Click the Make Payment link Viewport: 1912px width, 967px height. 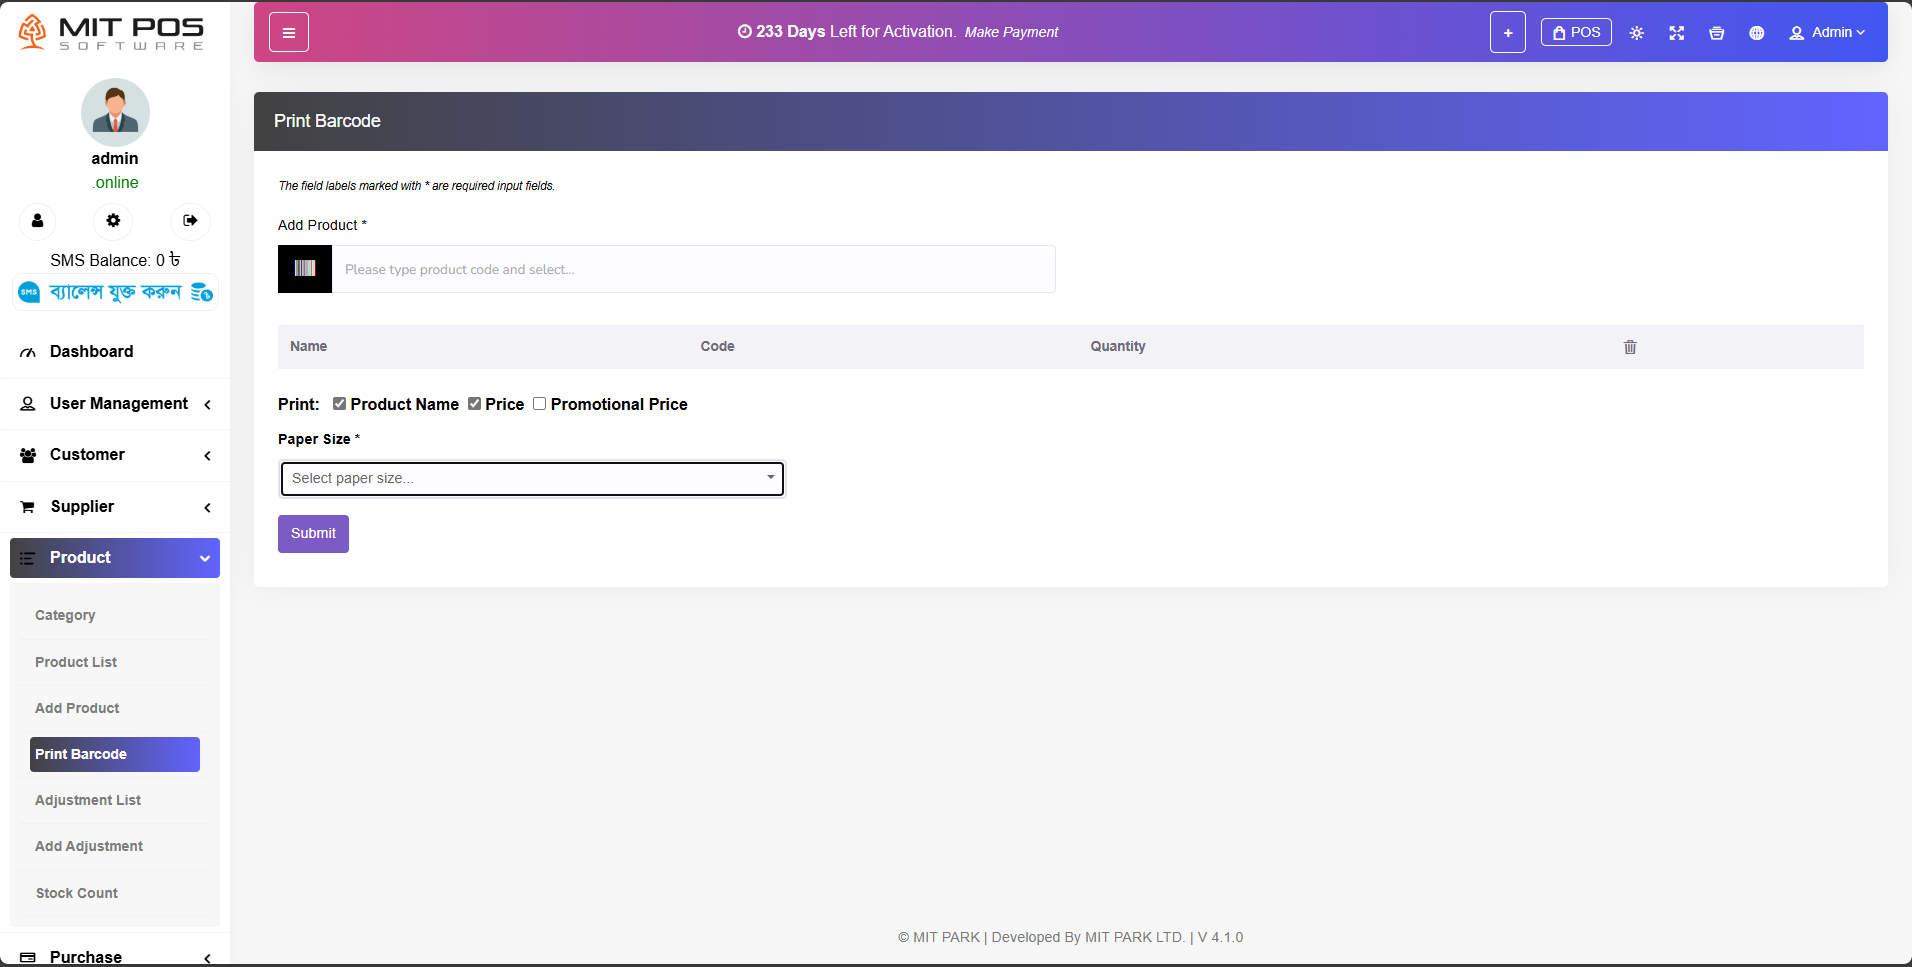point(1011,32)
